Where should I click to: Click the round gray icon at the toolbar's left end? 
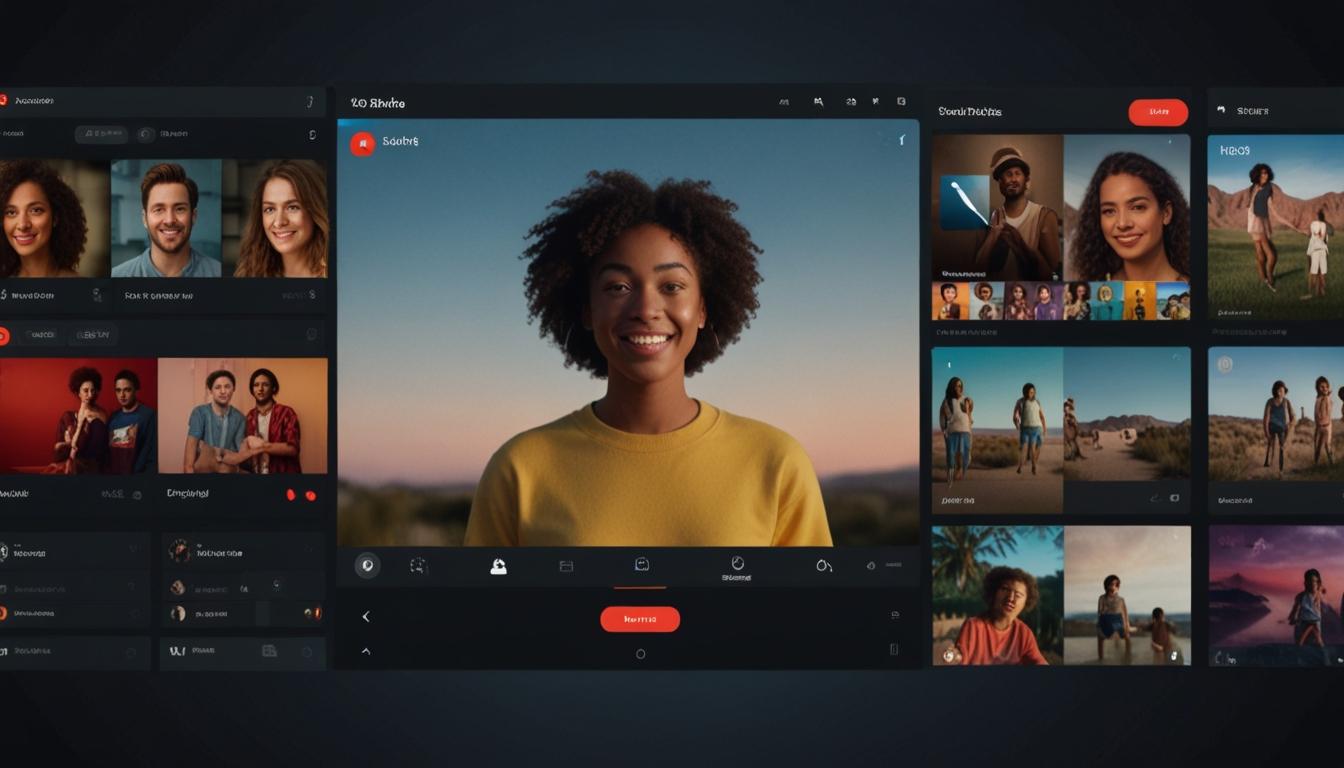coord(367,566)
